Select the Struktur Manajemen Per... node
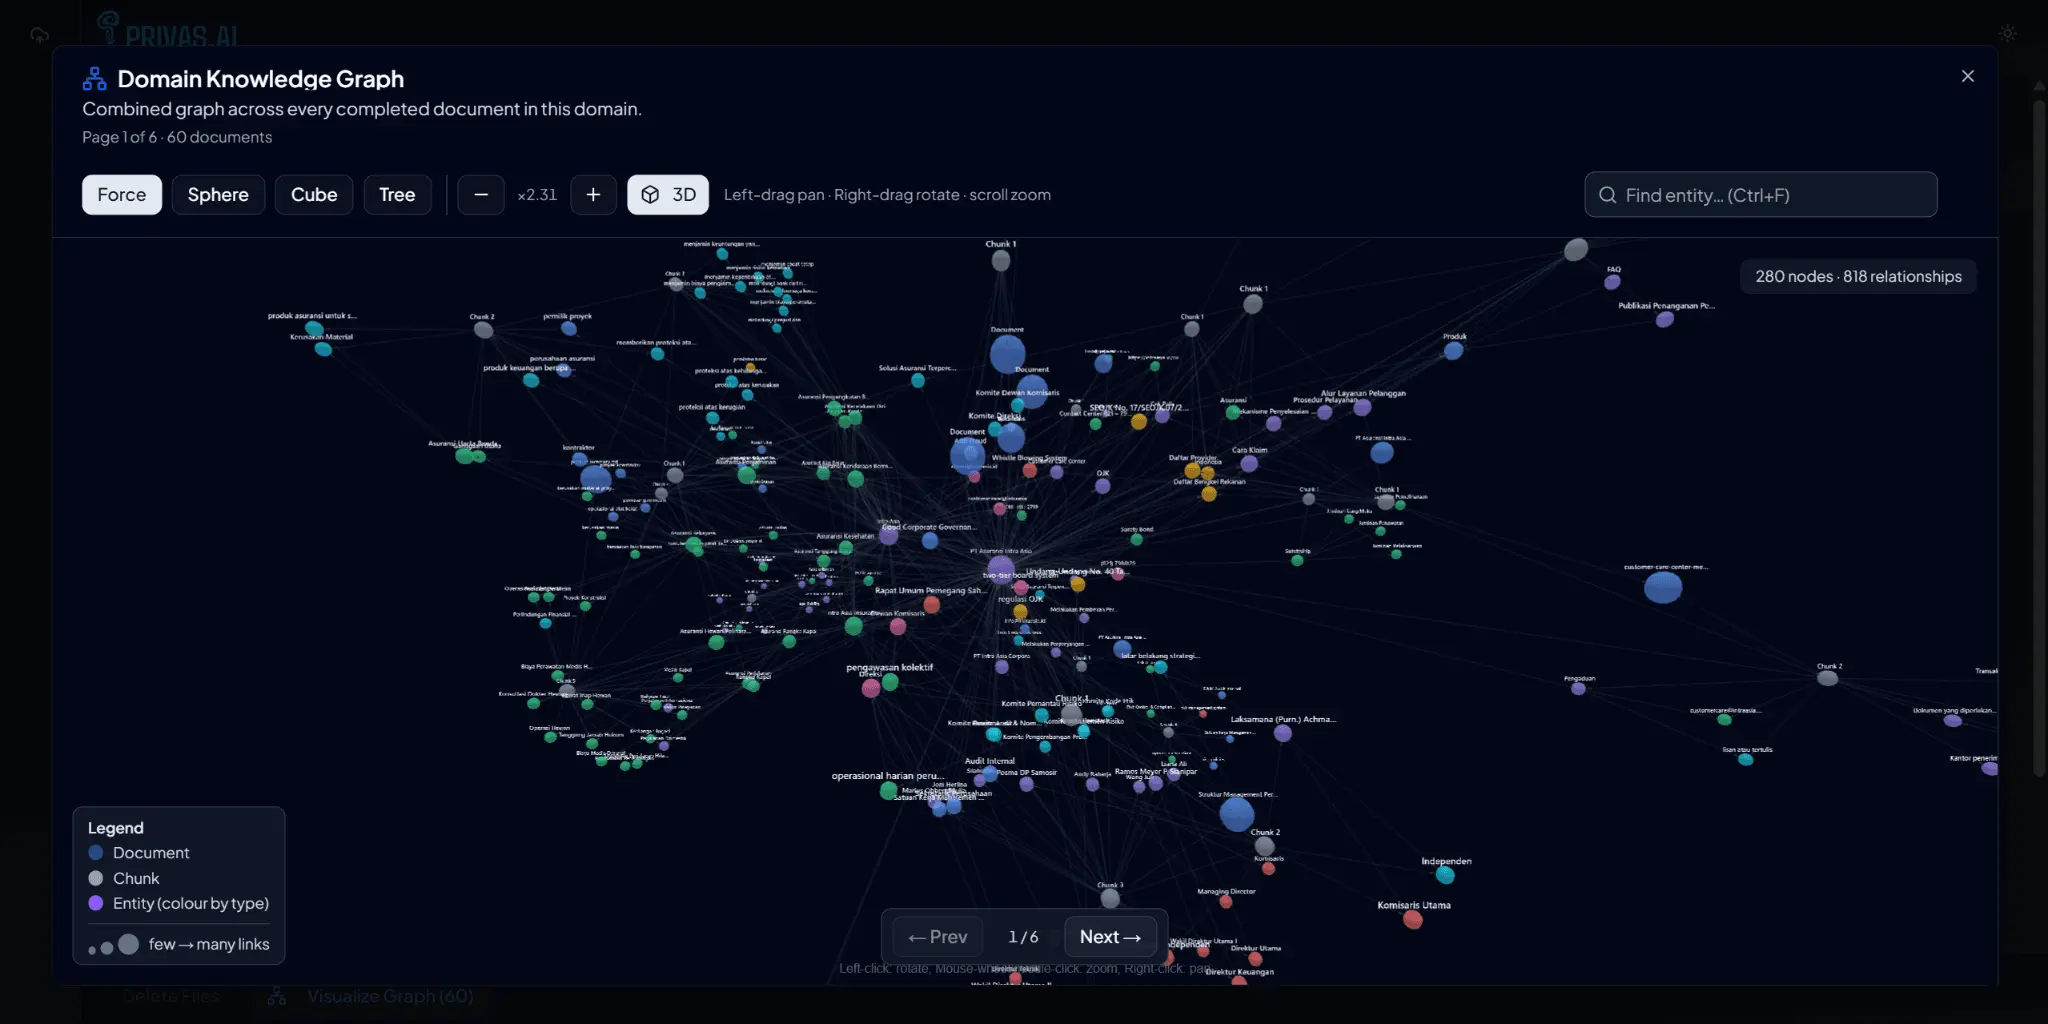The image size is (2048, 1024). click(1237, 814)
